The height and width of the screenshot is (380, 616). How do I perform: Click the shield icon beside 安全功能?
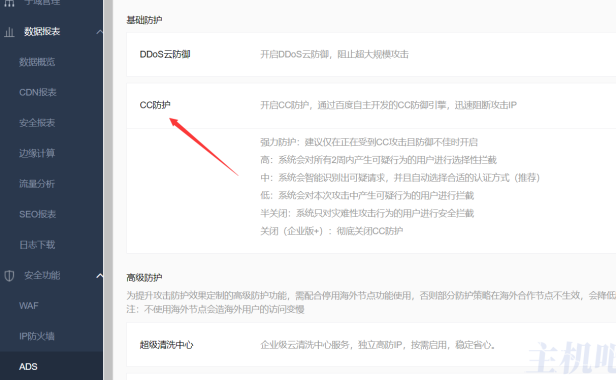click(9, 275)
